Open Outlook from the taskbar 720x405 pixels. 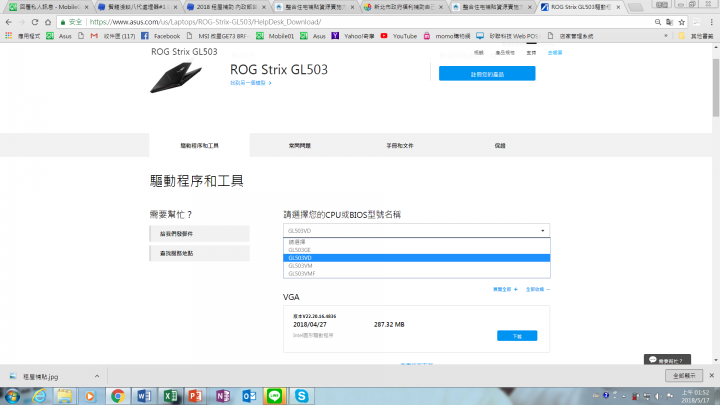(249, 396)
